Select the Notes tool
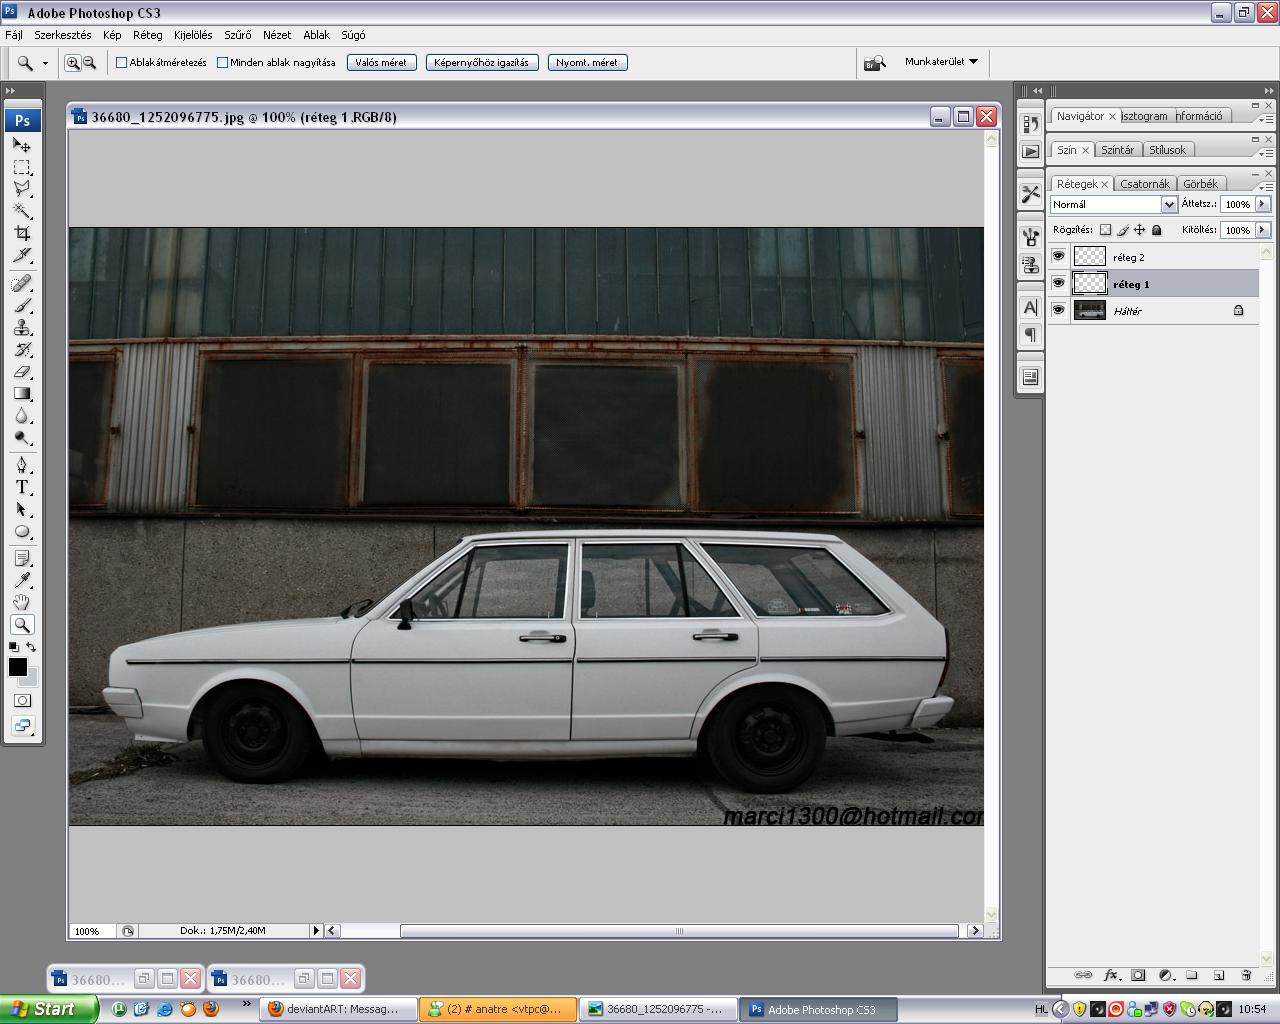The image size is (1280, 1024). pos(22,559)
